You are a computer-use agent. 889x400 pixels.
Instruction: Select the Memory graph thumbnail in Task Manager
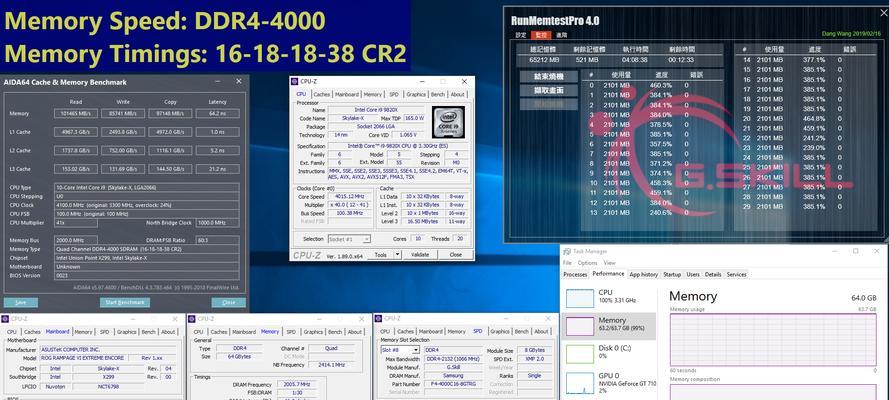(579, 326)
